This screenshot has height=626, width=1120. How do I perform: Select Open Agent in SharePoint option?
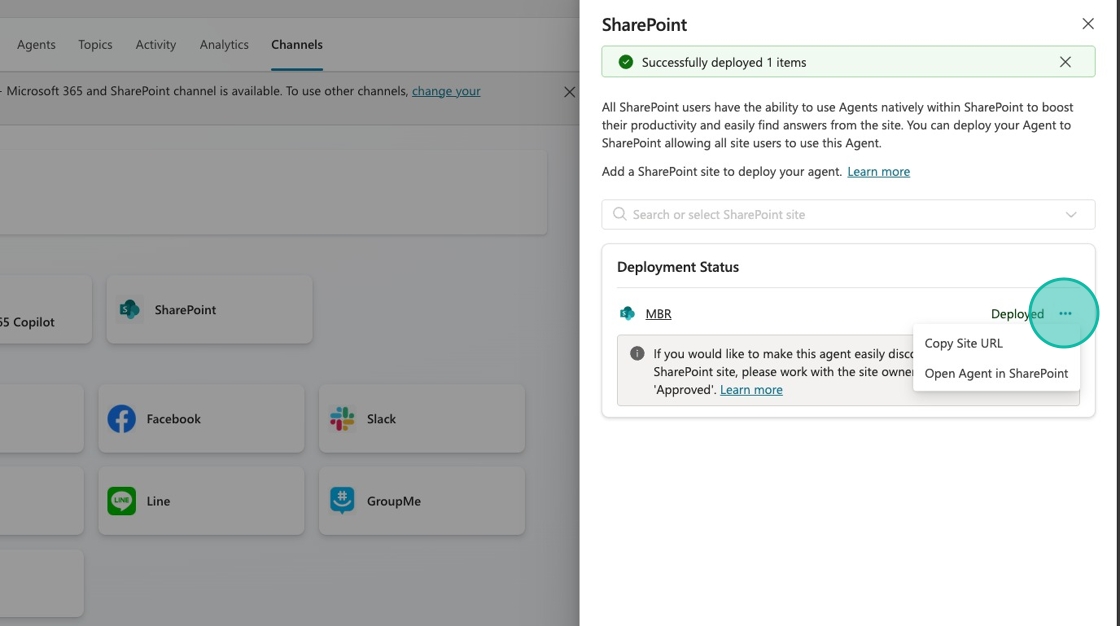click(996, 373)
